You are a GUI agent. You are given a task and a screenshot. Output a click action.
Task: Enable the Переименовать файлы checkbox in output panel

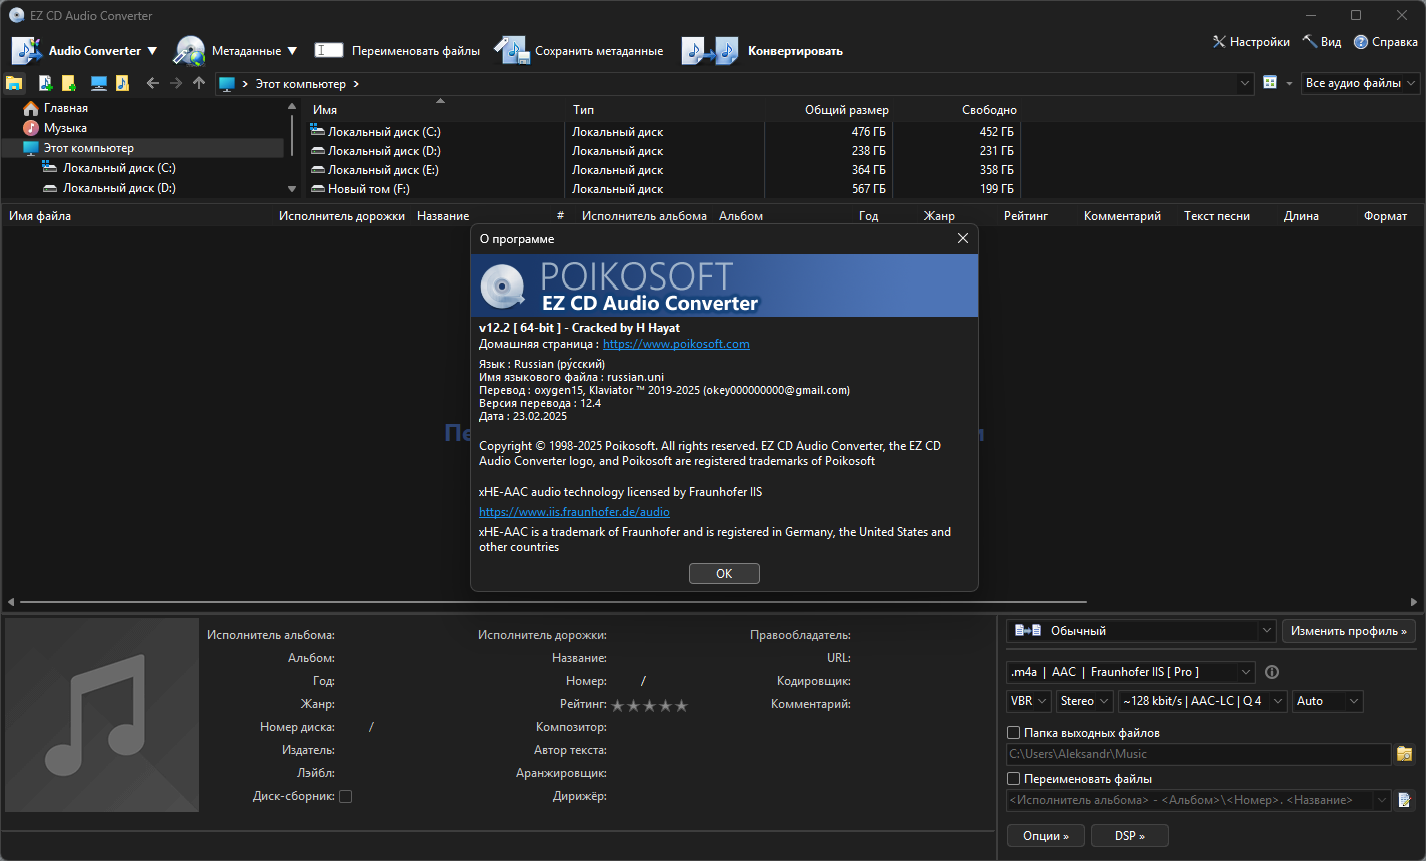[1013, 779]
